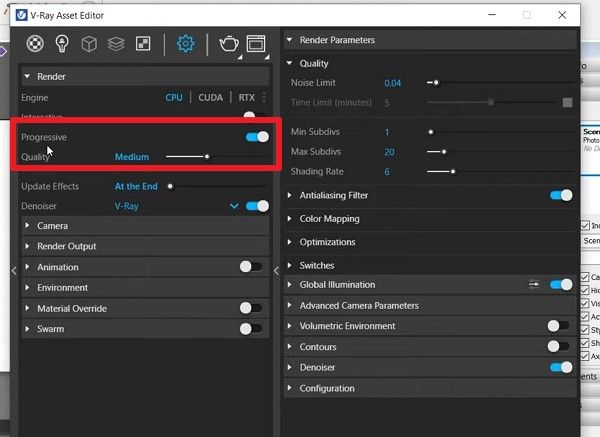Viewport: 600px width, 437px height.
Task: Click the V-Ray logo in title bar
Action: pos(21,15)
